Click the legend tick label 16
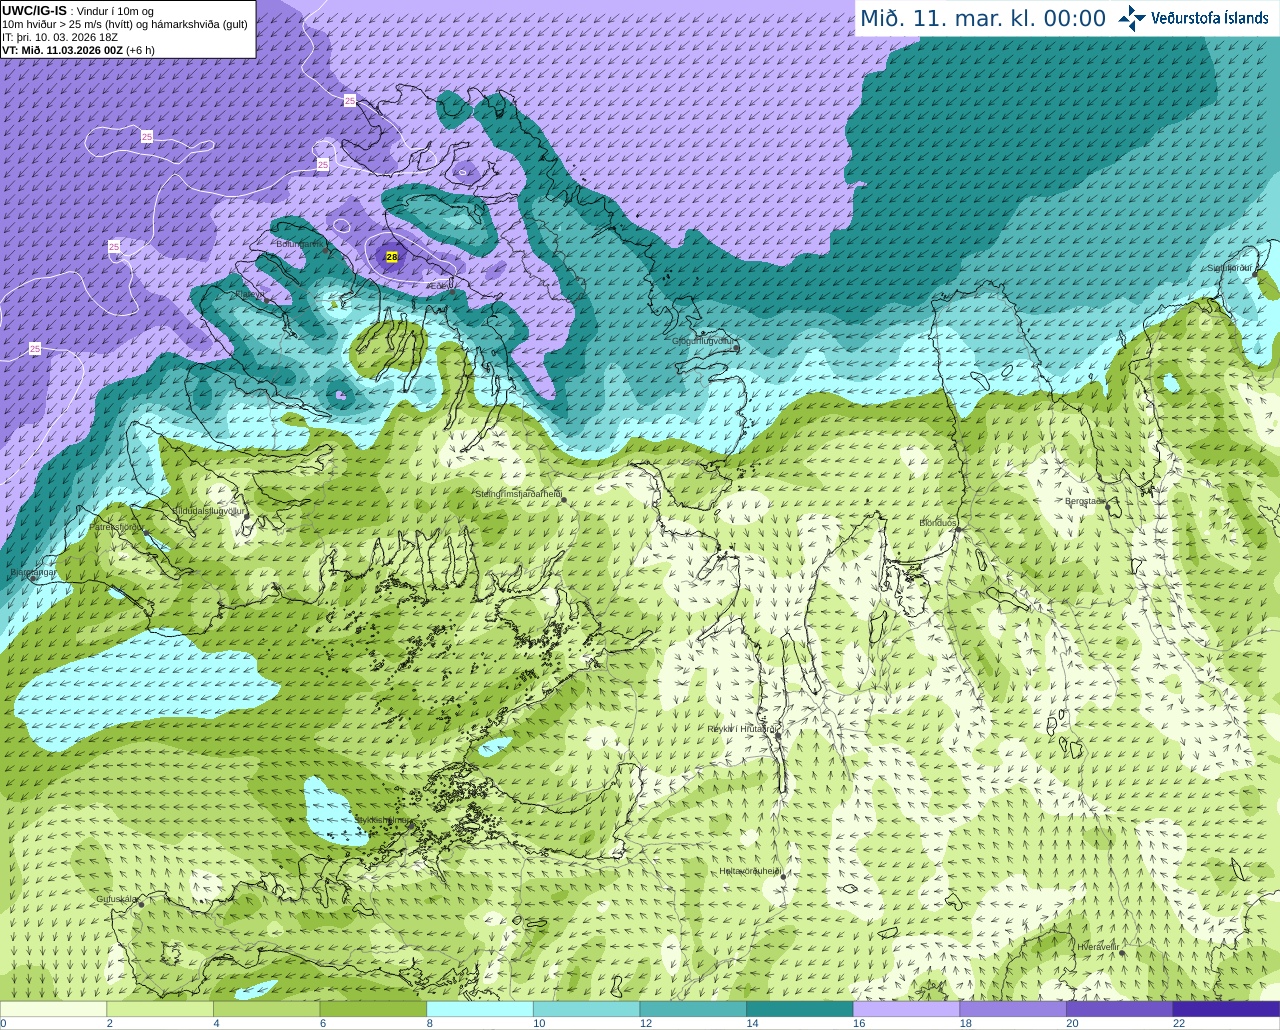Screen dimensions: 1280x1030 tap(858, 1023)
